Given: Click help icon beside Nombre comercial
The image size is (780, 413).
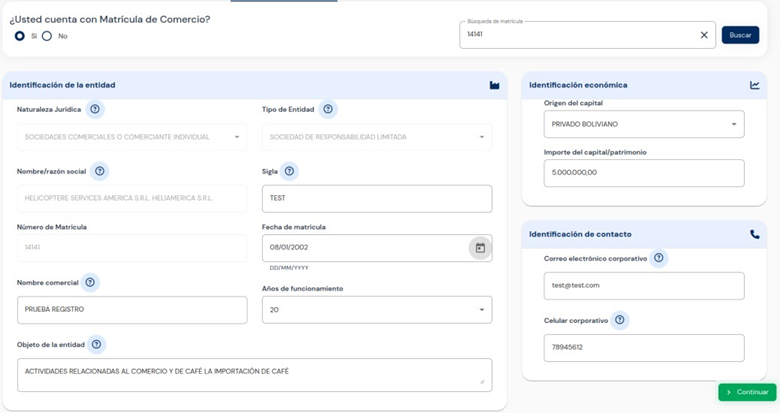Looking at the screenshot, I should [90, 283].
